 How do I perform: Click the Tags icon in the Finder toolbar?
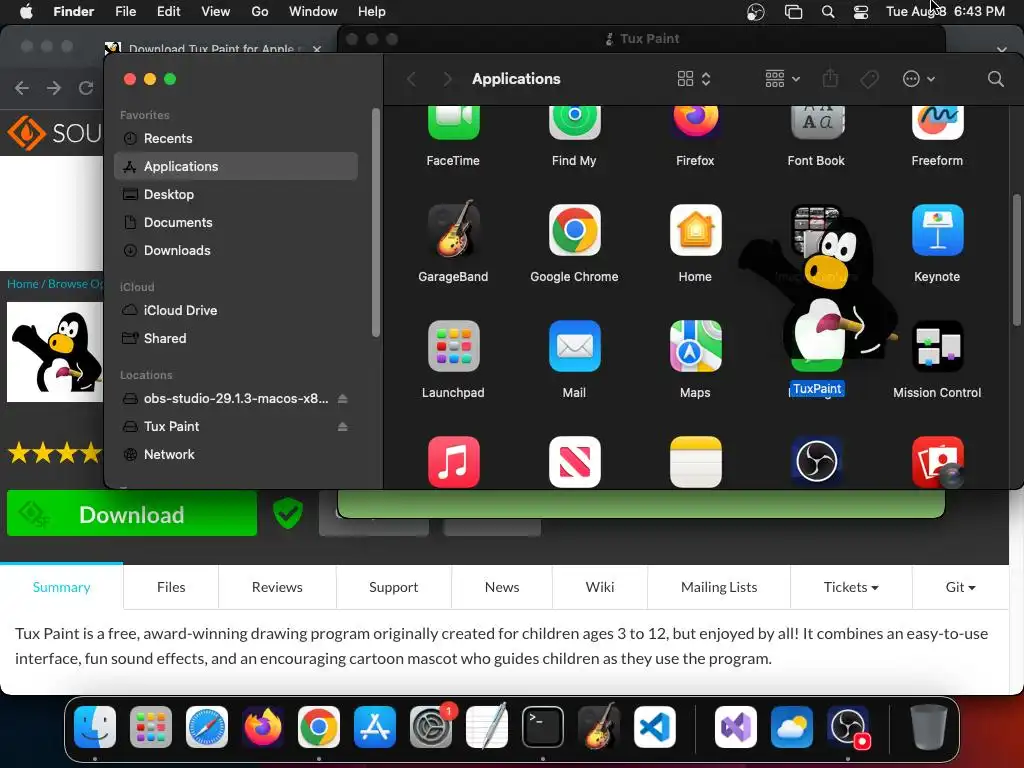coord(869,79)
